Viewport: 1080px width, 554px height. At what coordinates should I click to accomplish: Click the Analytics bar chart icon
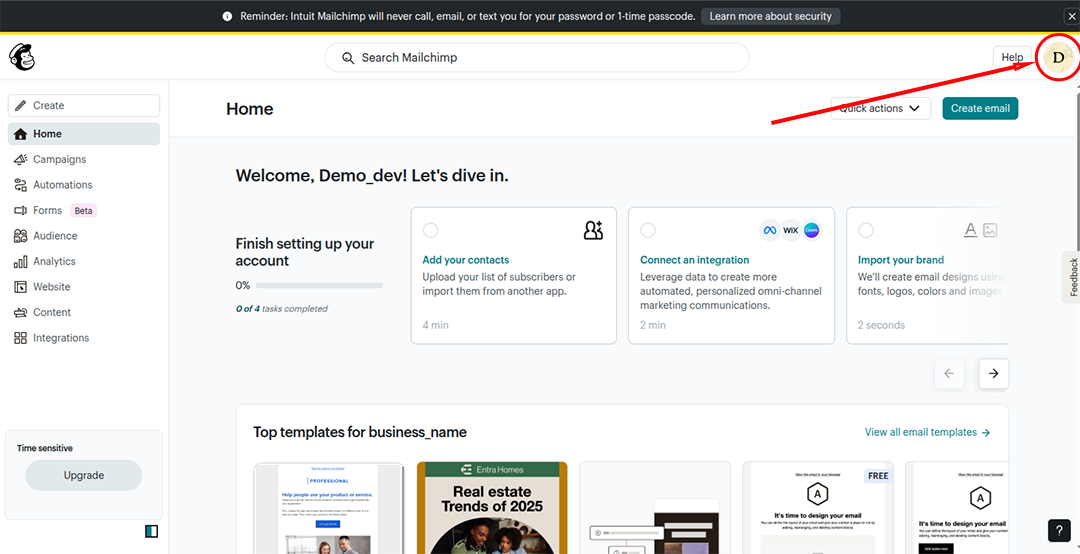coord(21,261)
